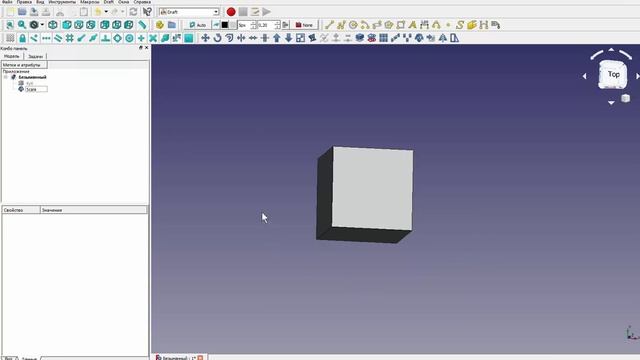Click the create group folder icon
This screenshot has height=360, width=640.
point(172,25)
